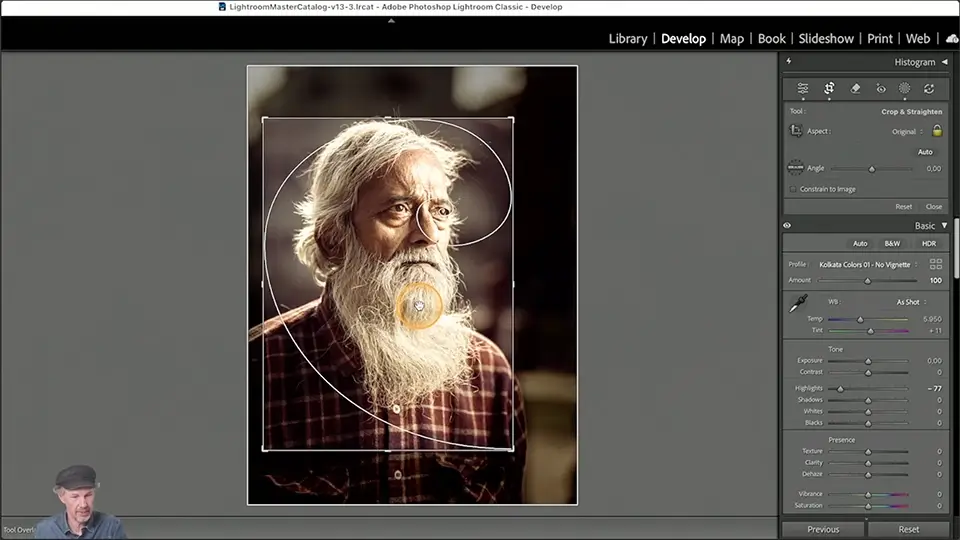Image resolution: width=960 pixels, height=540 pixels.
Task: Select the Healing eraser tool icon
Action: (x=855, y=88)
